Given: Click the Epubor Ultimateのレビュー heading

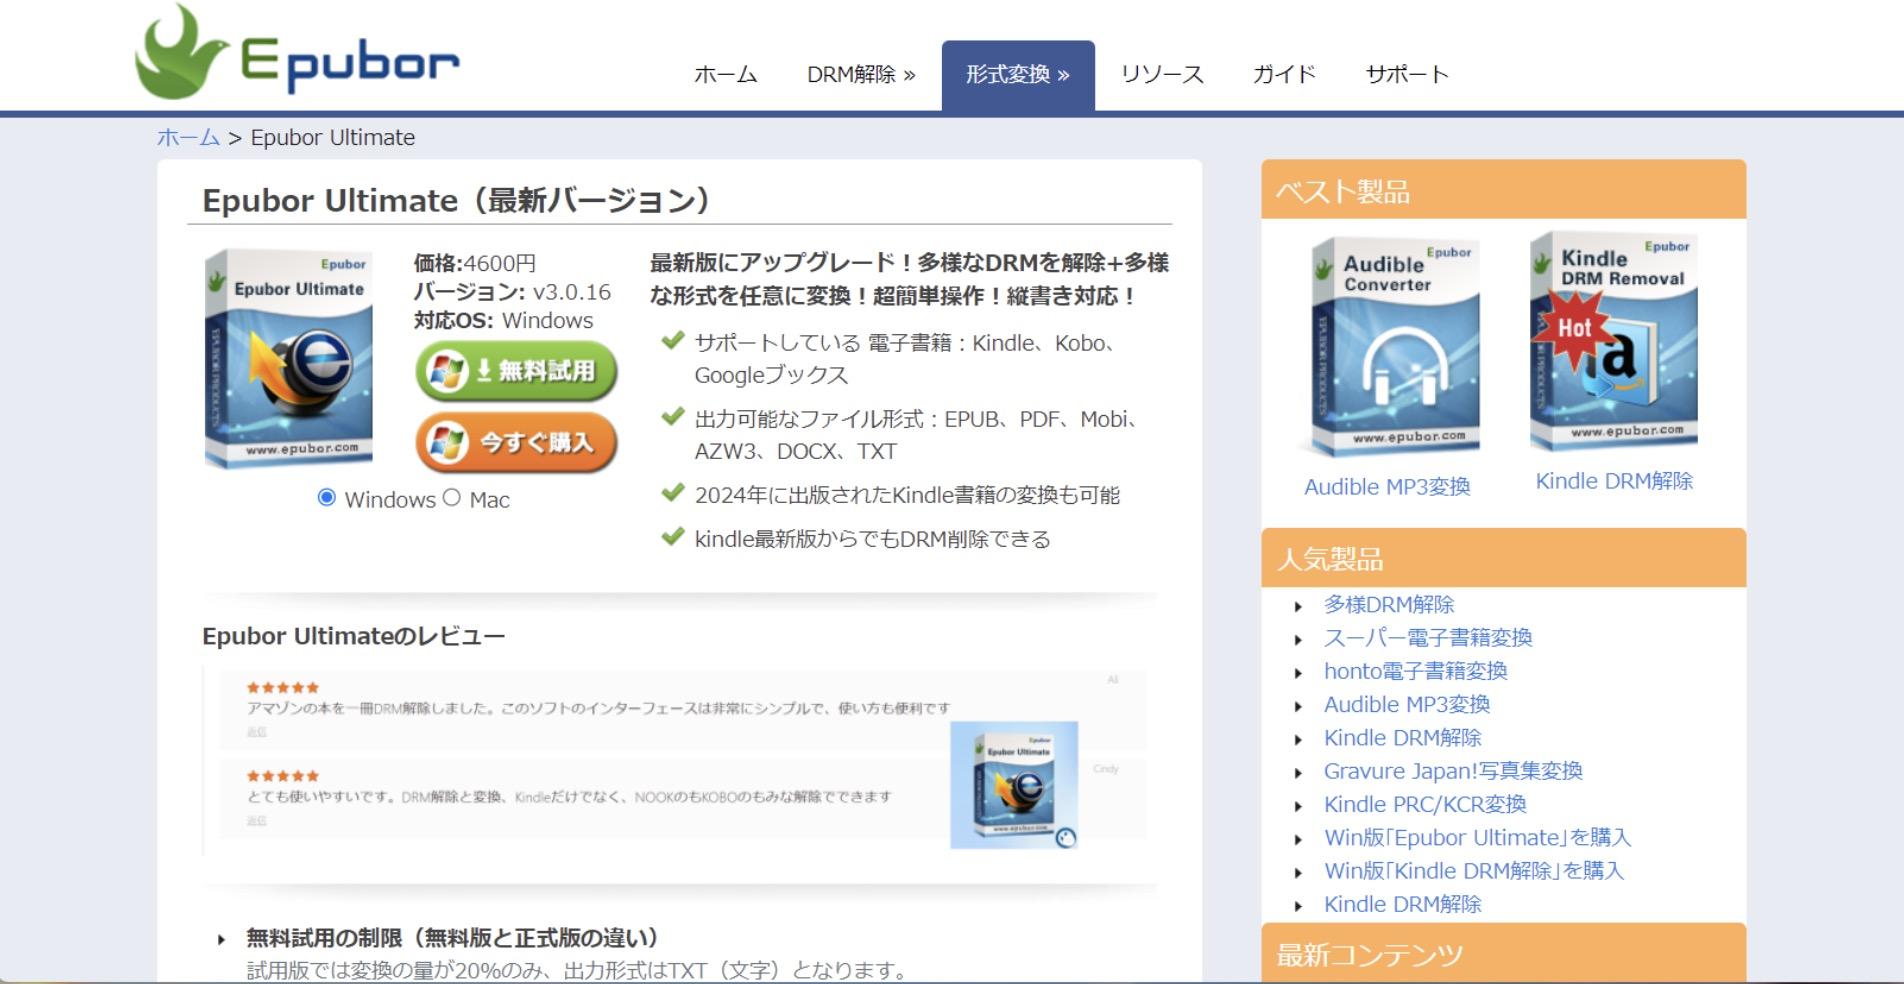Looking at the screenshot, I should click(x=353, y=636).
